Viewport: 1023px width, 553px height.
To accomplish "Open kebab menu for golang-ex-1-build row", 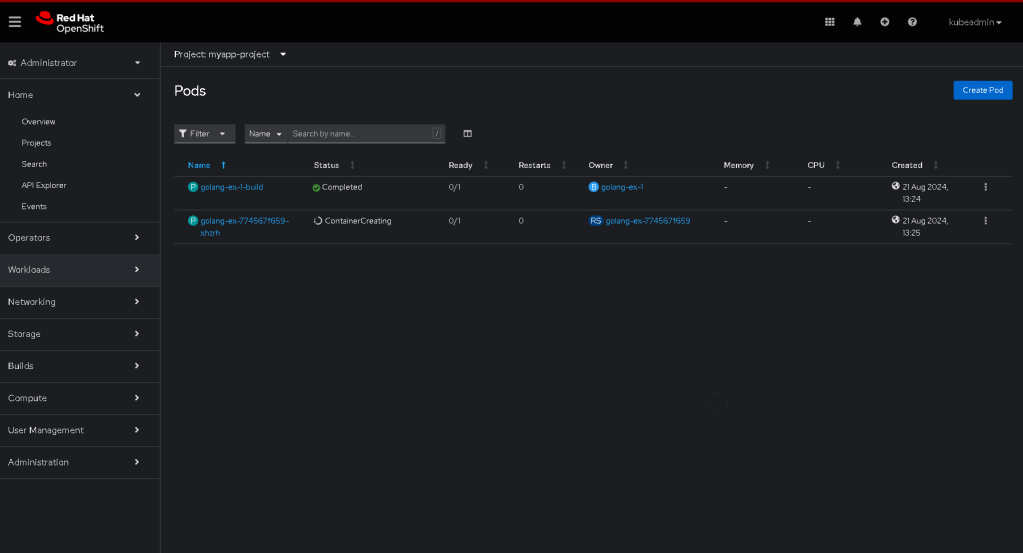I will point(985,187).
